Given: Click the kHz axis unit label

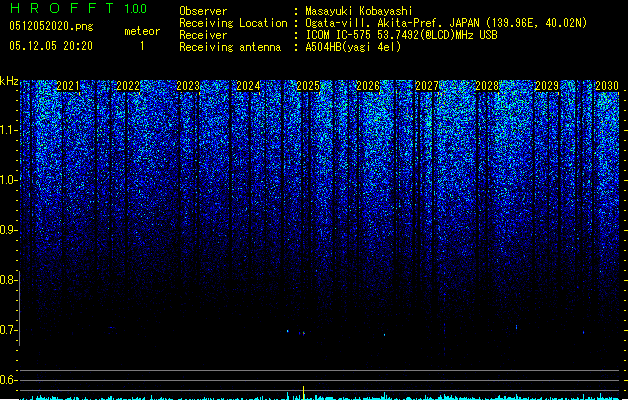Looking at the screenshot, I should tap(9, 81).
